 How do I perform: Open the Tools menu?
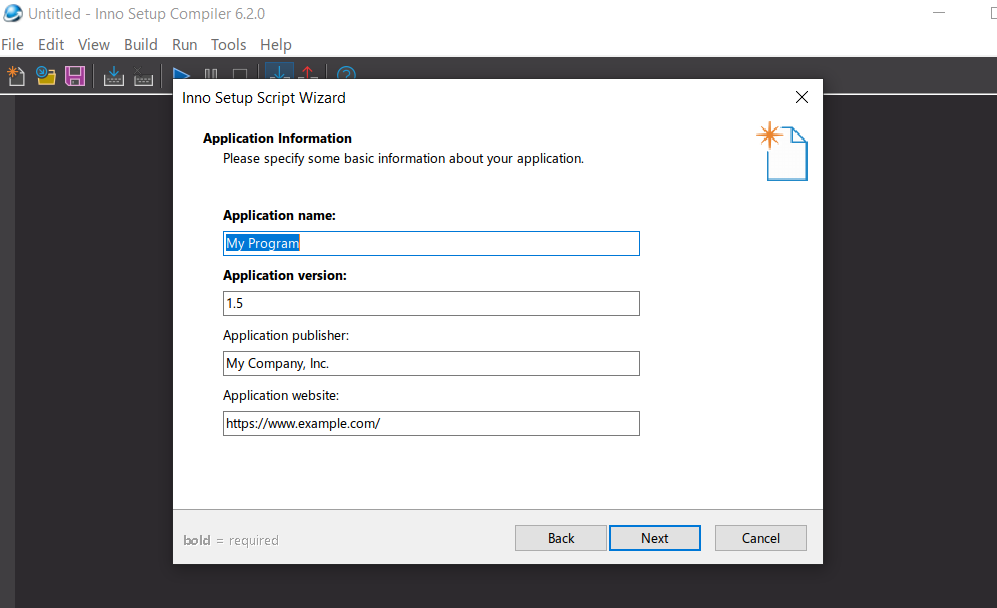(228, 45)
